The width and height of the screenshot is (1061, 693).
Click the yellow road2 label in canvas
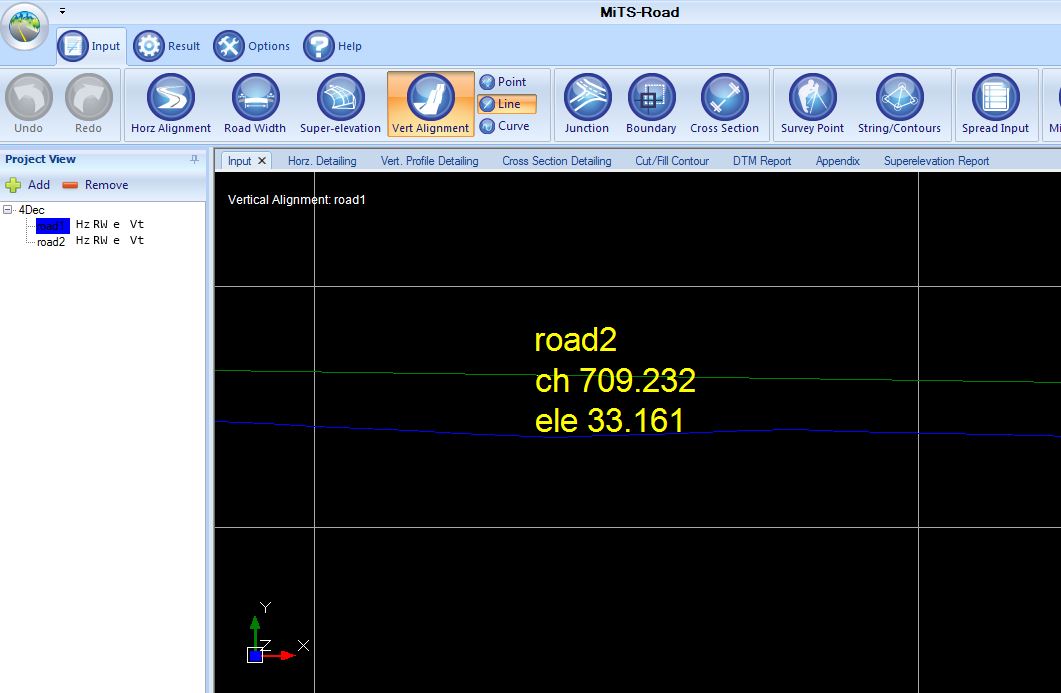pyautogui.click(x=576, y=340)
